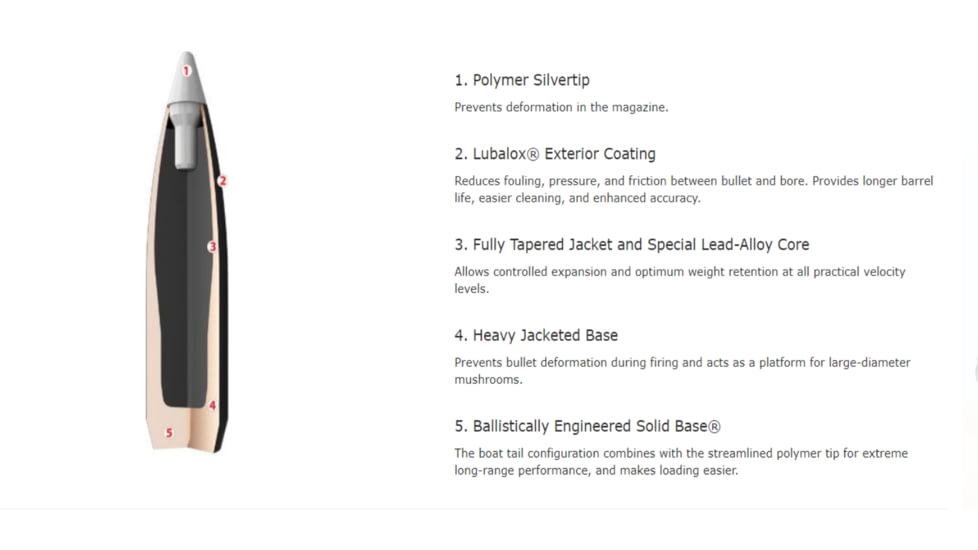Click the tan jacket interior of the cutaway
Screen dimensions: 978x550
coord(157,300)
